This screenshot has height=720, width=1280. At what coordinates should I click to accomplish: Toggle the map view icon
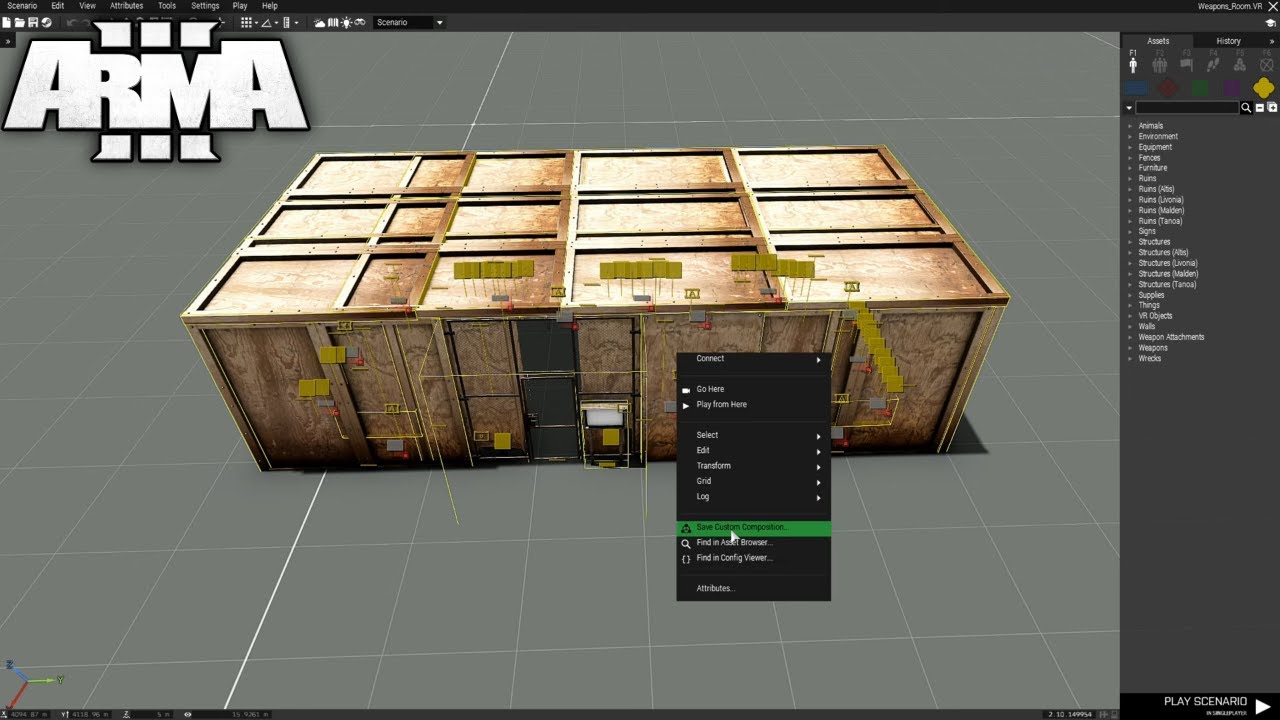(x=333, y=23)
